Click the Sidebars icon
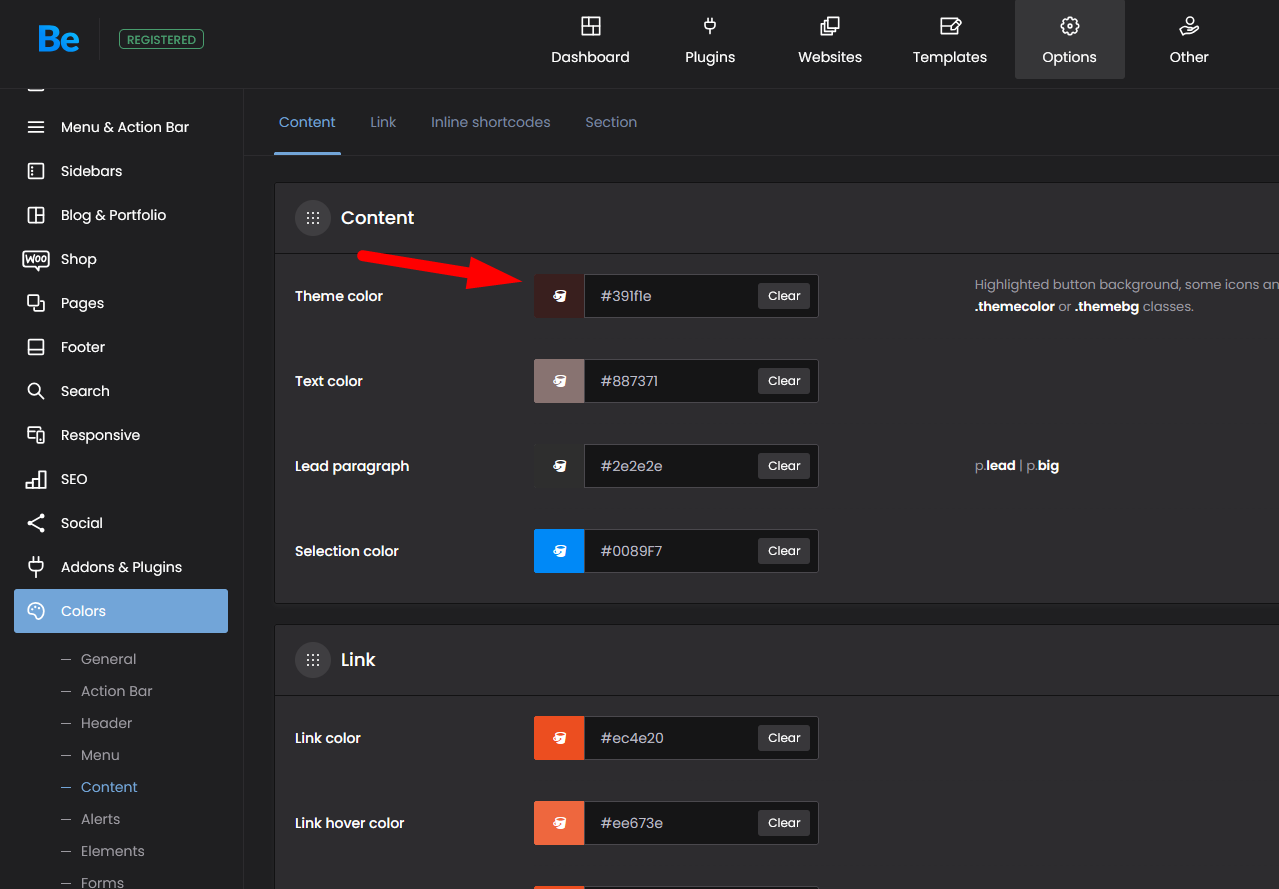This screenshot has height=889, width=1279. [x=36, y=171]
